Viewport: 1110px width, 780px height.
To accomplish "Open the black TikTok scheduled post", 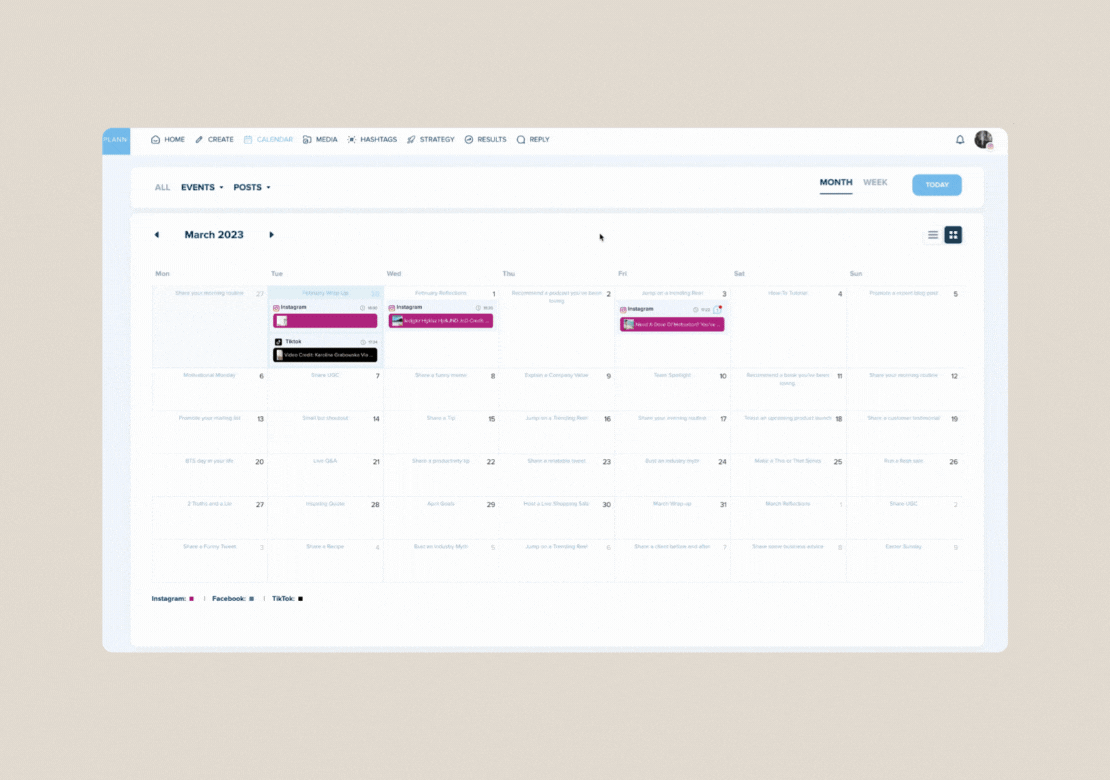I will point(325,355).
